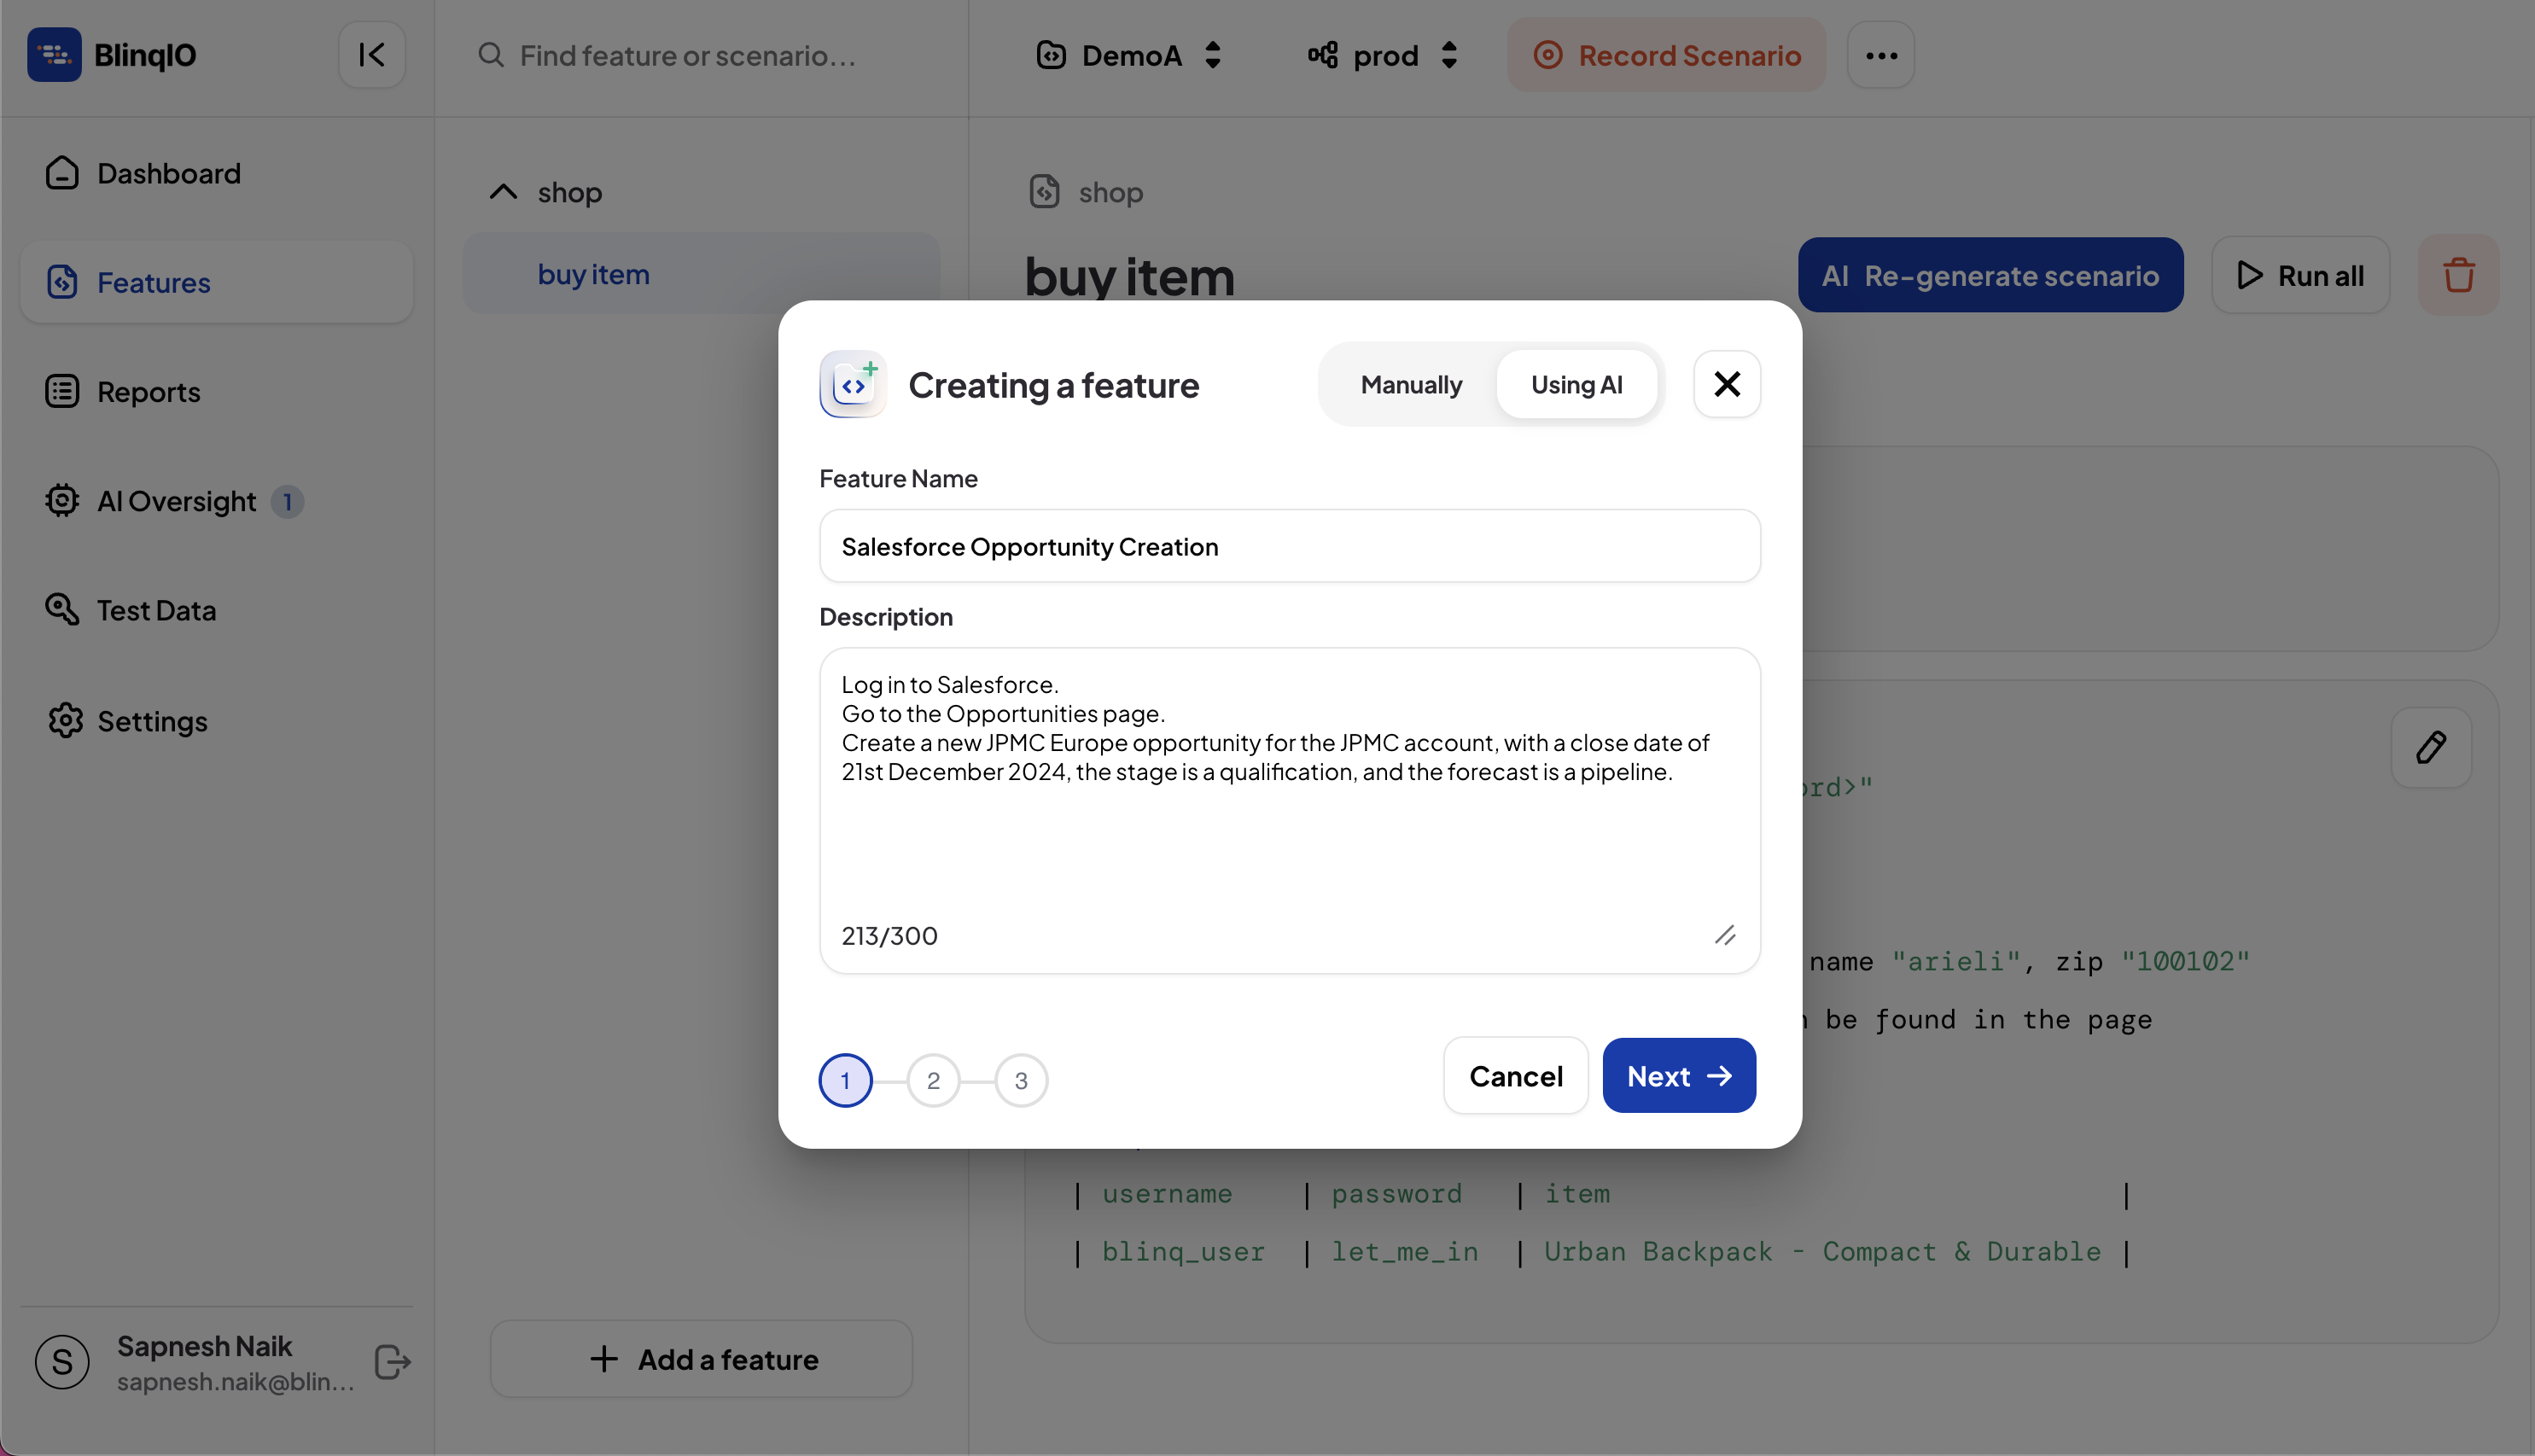Click the Creating a feature dialog icon
This screenshot has height=1456, width=2535.
click(853, 384)
